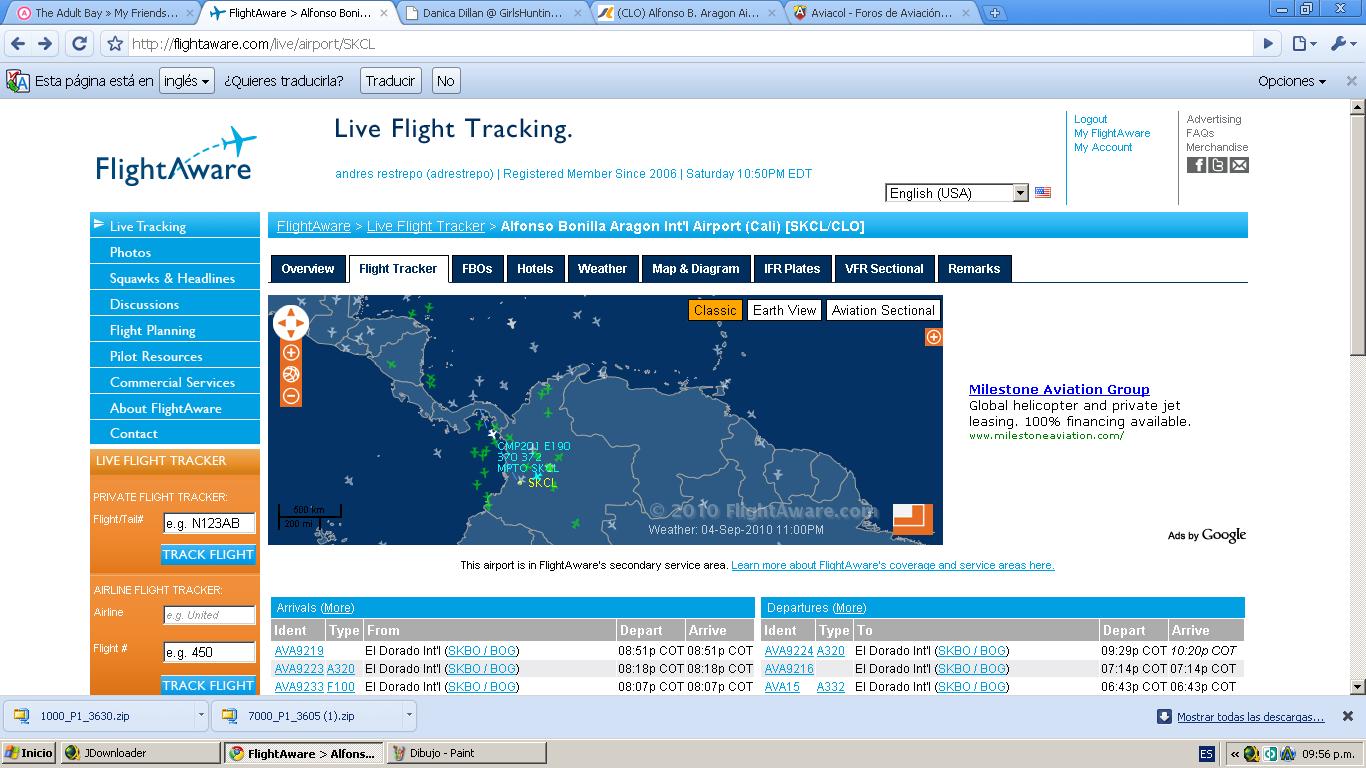The image size is (1366, 768).
Task: Open the Weather tab
Action: tap(602, 269)
